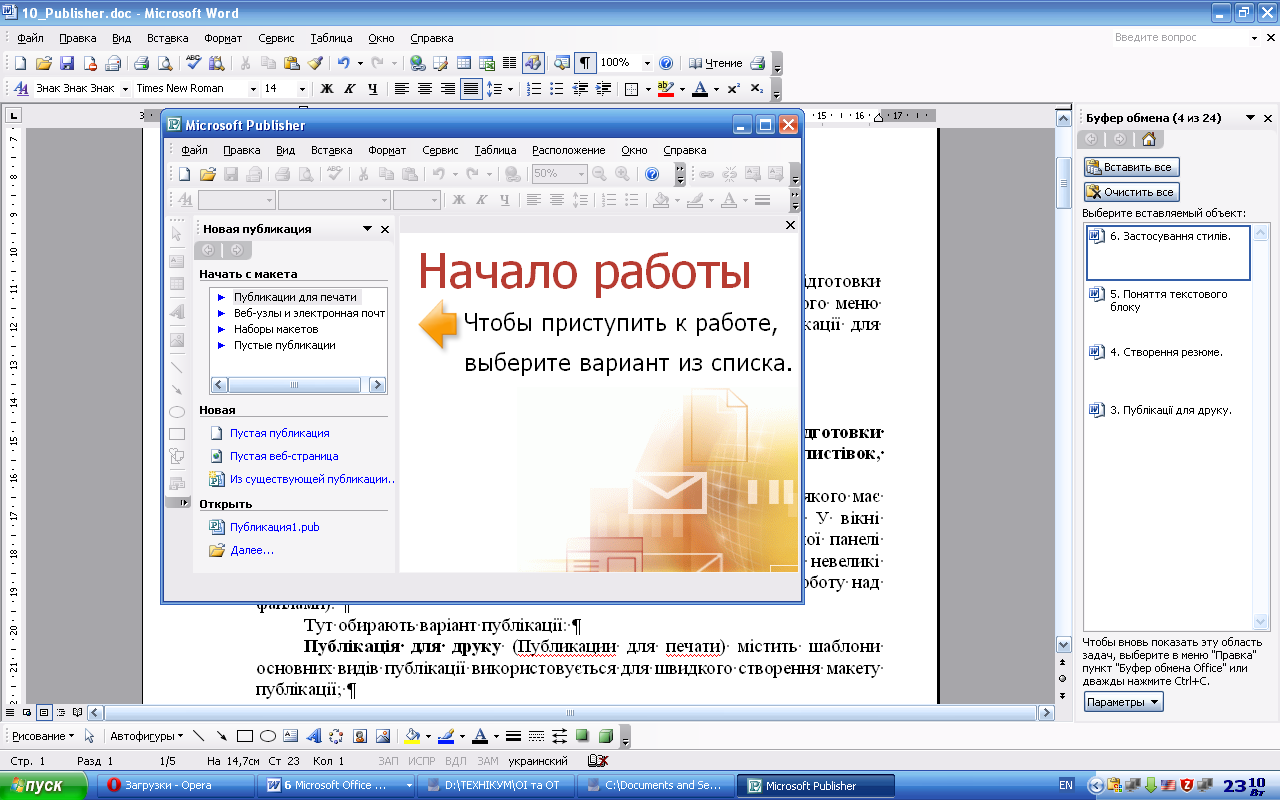This screenshot has width=1280, height=800.
Task: Click clipboard home icon in task pane
Action: click(x=1149, y=140)
